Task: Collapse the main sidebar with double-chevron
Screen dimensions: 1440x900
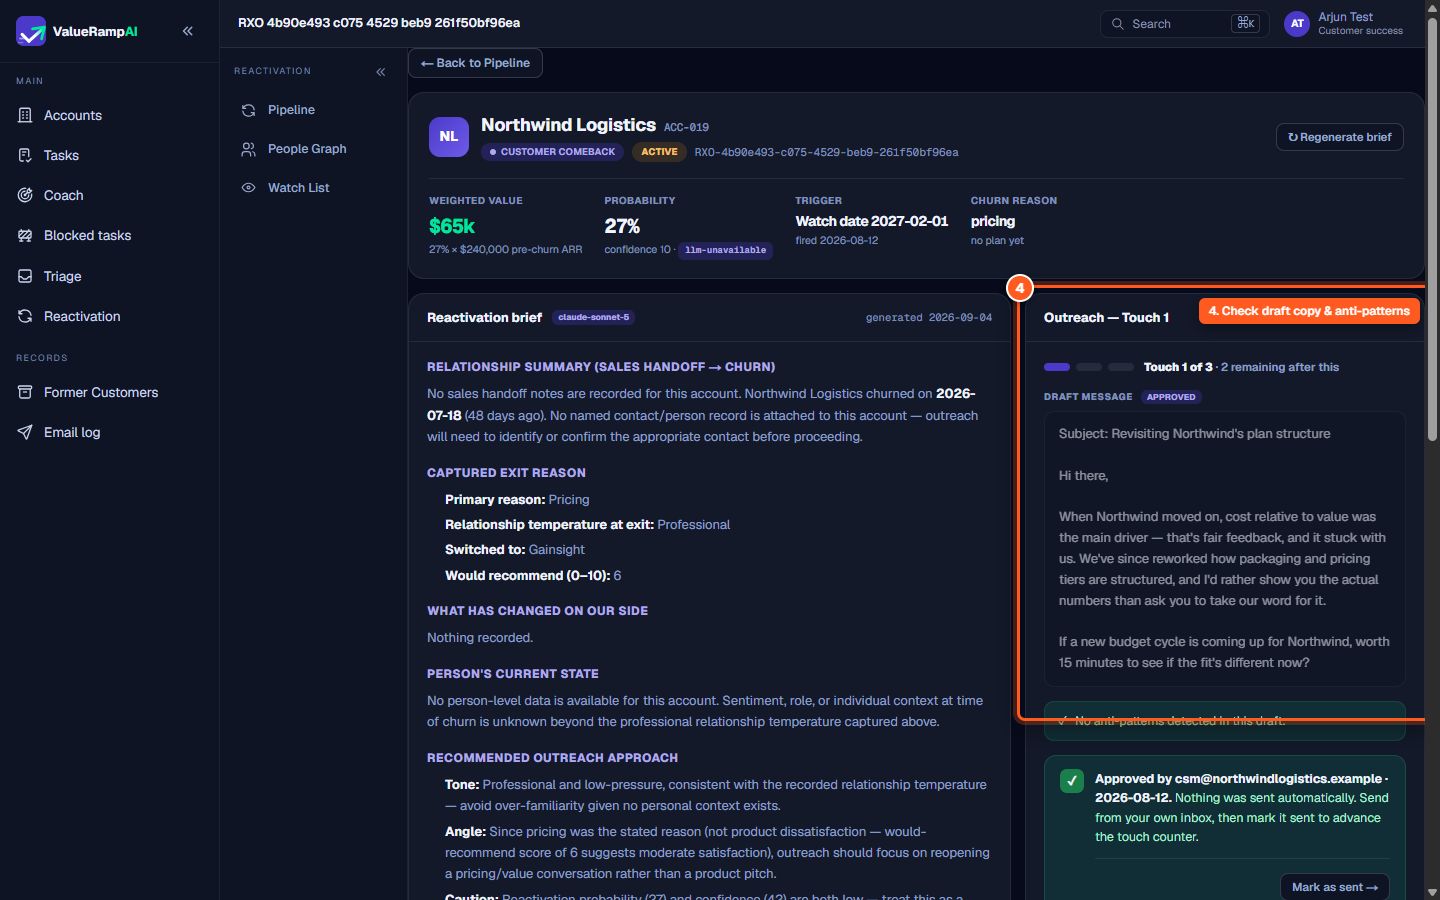Action: pyautogui.click(x=188, y=31)
